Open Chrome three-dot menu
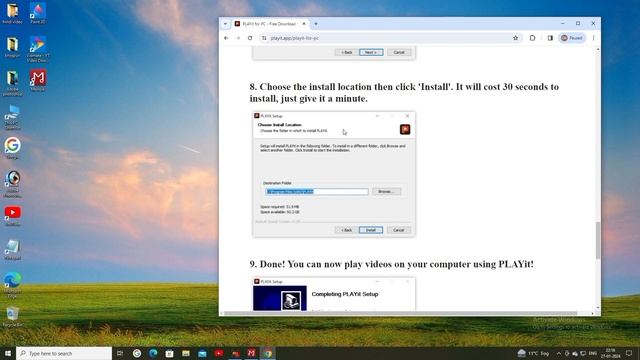Image resolution: width=640 pixels, height=360 pixels. (593, 38)
